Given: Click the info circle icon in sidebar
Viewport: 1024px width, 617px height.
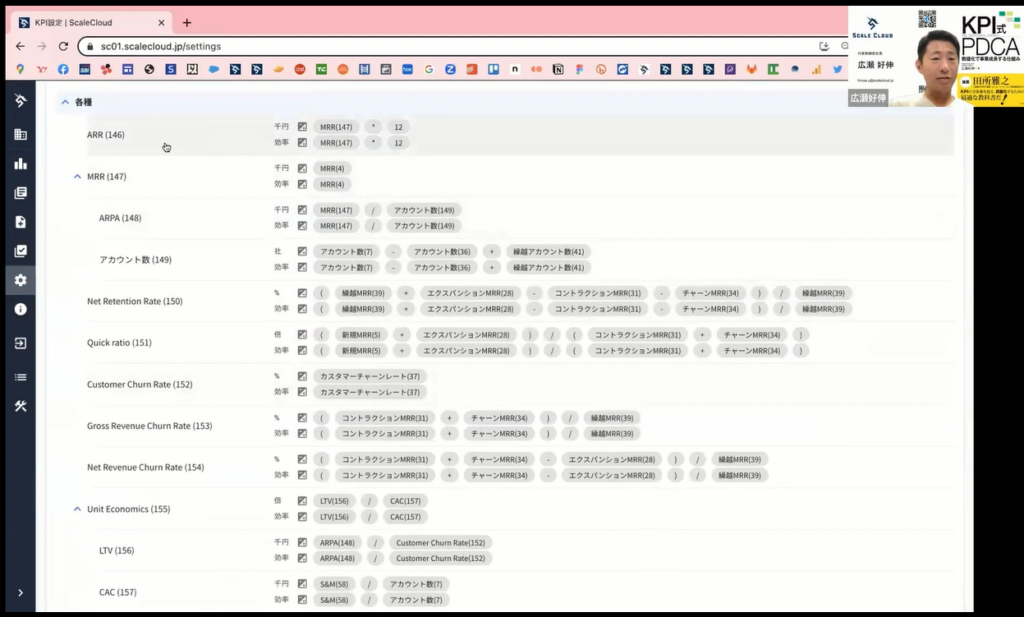Looking at the screenshot, I should point(20,309).
